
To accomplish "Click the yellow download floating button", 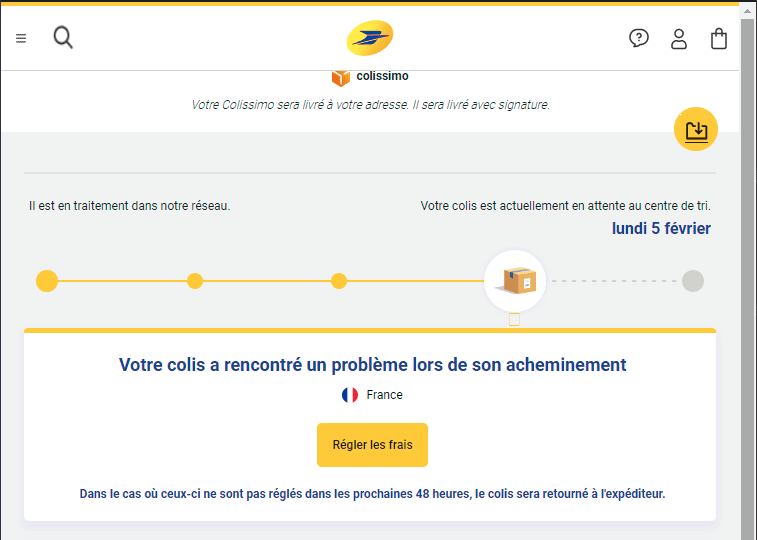I will click(696, 129).
